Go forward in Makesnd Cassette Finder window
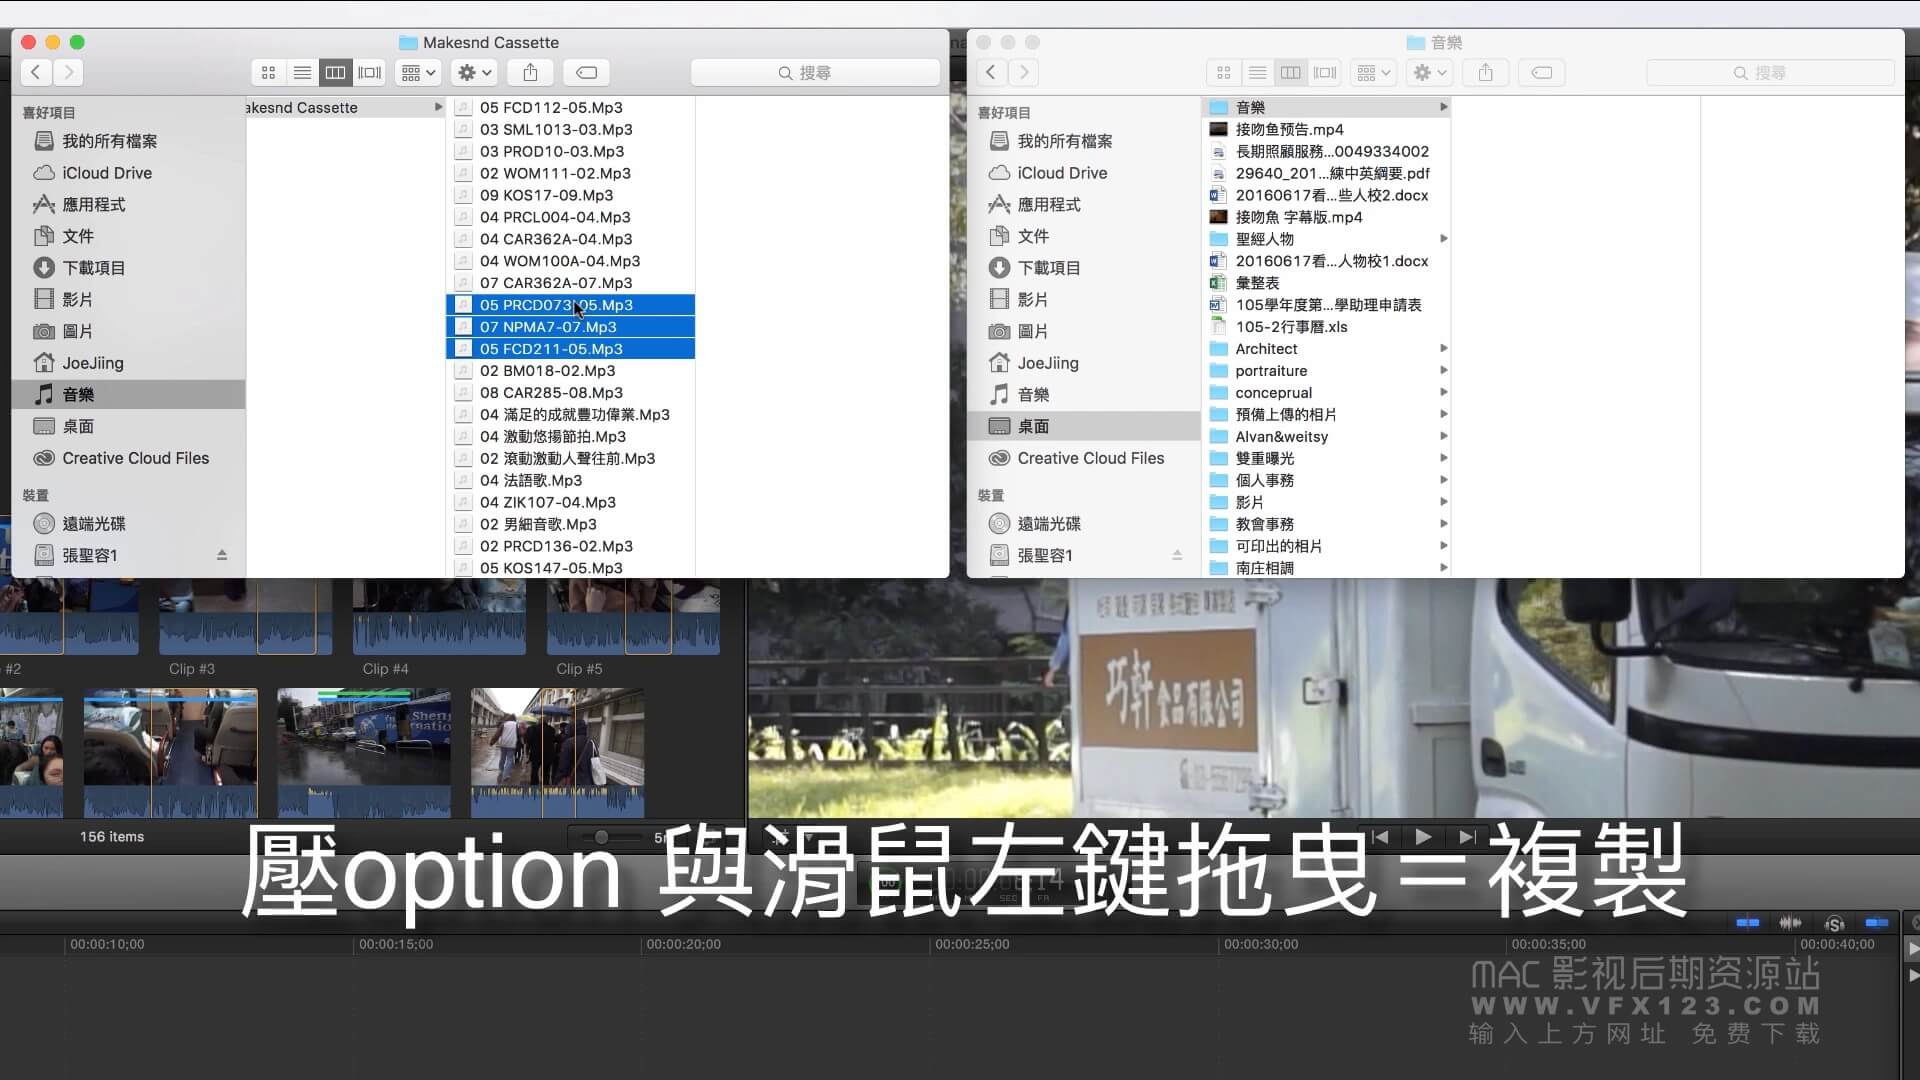 click(68, 72)
